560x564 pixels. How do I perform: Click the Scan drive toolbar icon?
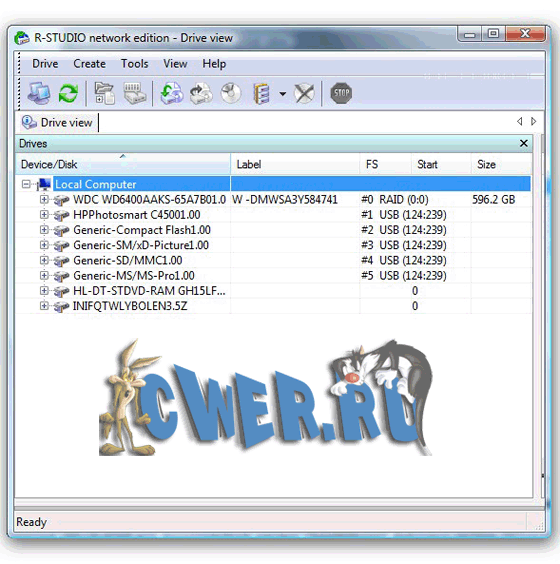point(135,93)
